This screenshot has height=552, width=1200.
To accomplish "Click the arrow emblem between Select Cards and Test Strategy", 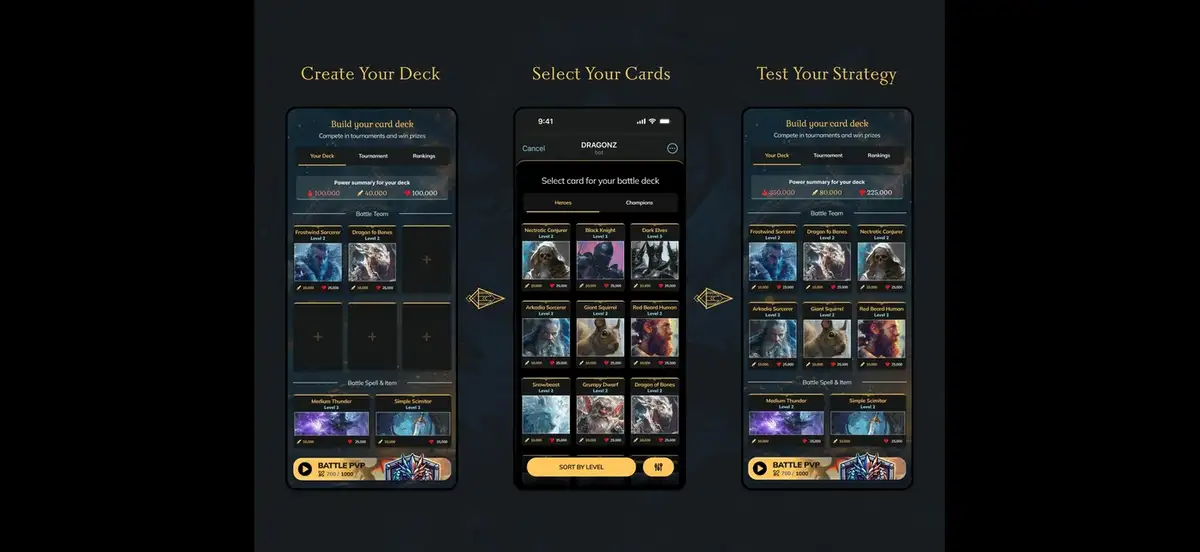I will pos(714,298).
